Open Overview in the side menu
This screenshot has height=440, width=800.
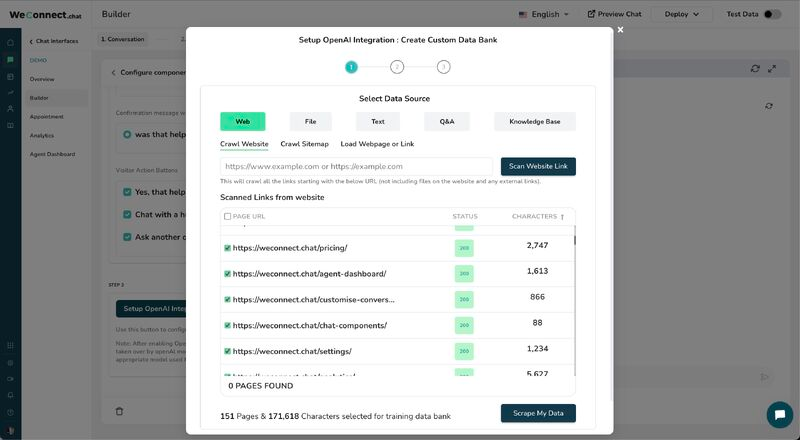(x=42, y=79)
